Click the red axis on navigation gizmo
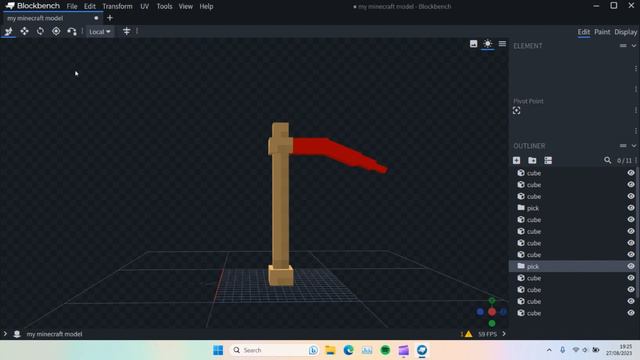 [492, 312]
